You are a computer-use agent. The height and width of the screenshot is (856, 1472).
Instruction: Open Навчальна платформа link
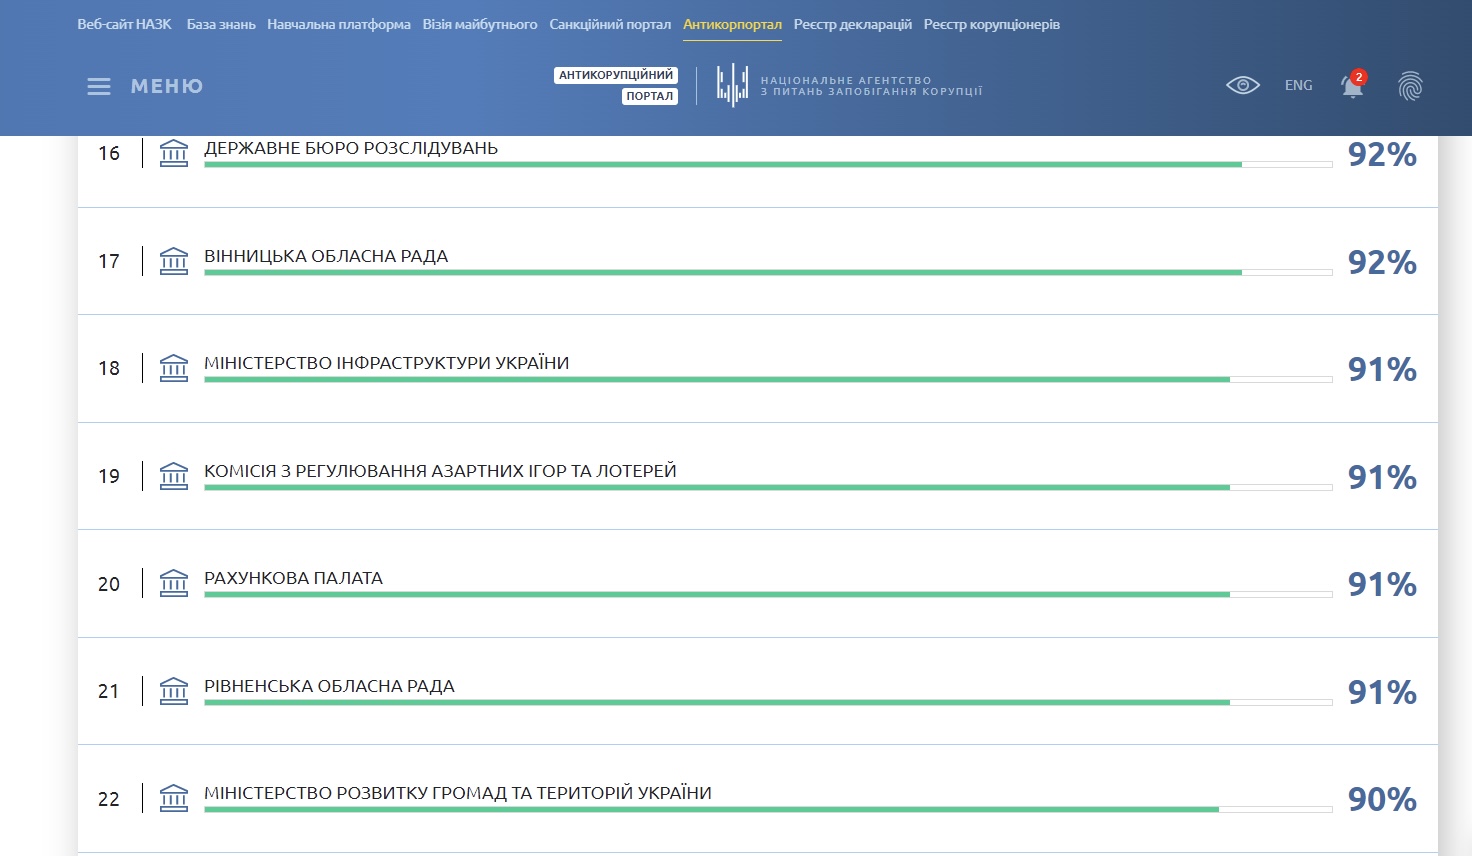(x=339, y=24)
